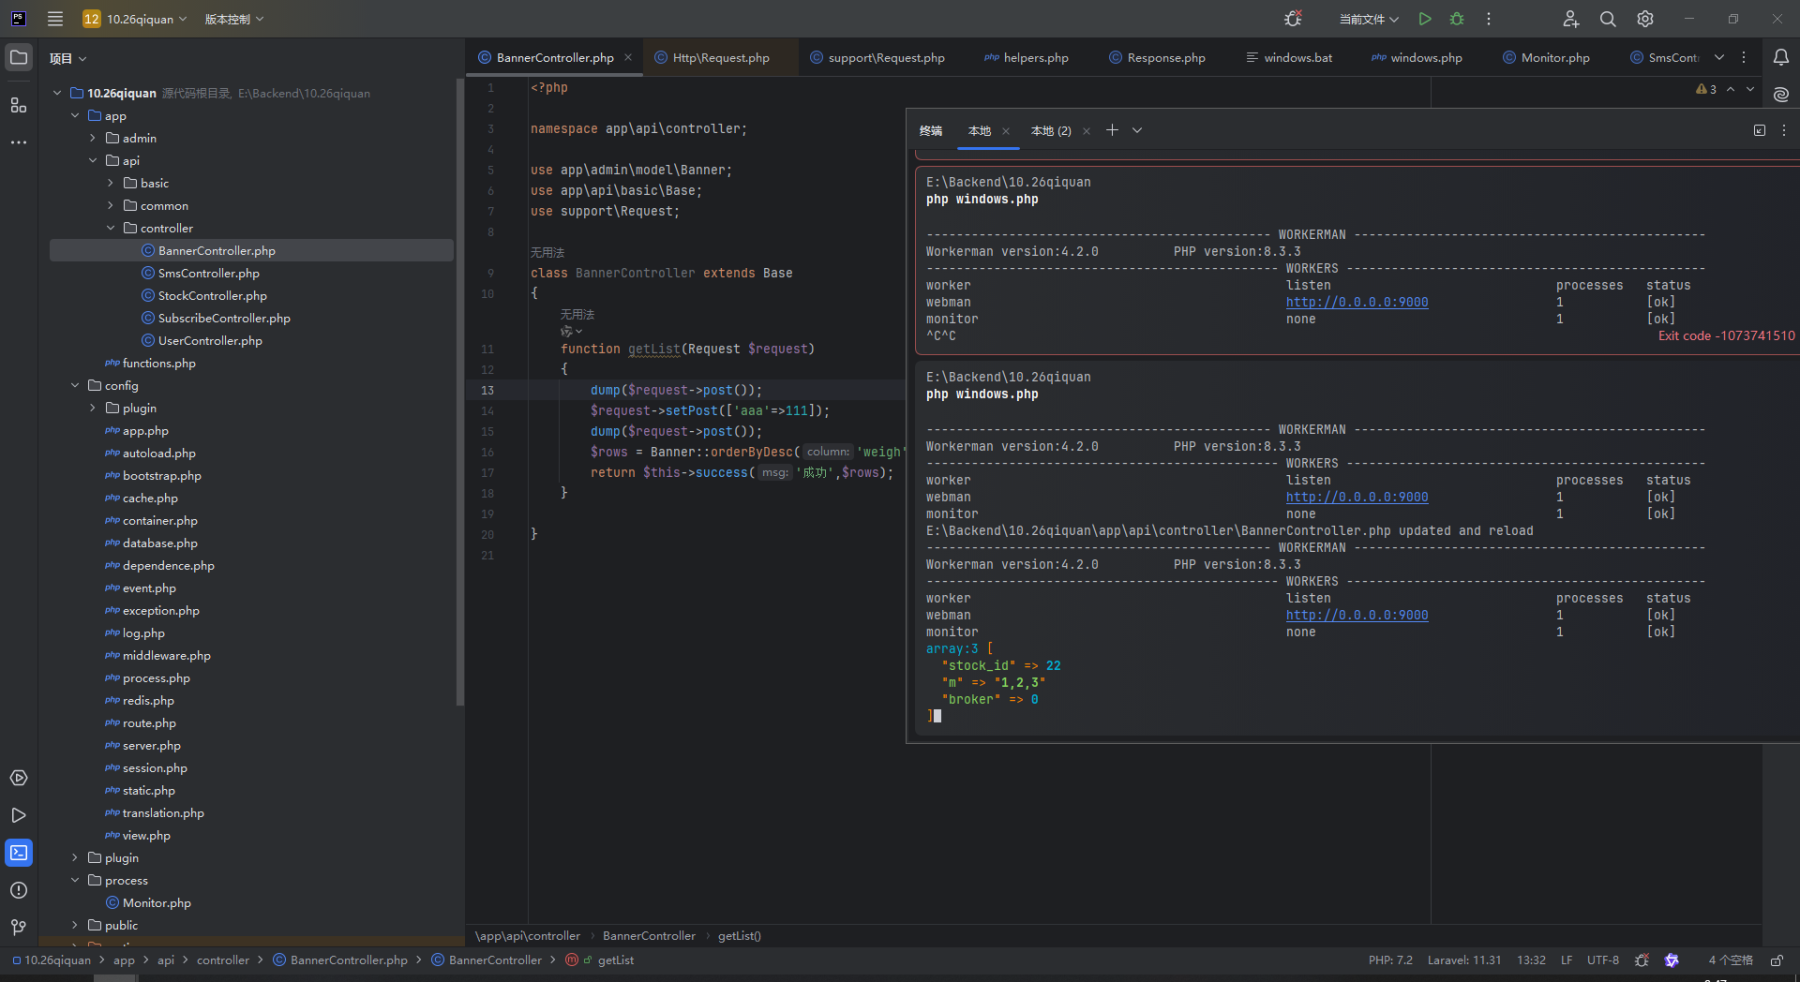
Task: Open the Structure tool window icon
Action: tap(19, 105)
